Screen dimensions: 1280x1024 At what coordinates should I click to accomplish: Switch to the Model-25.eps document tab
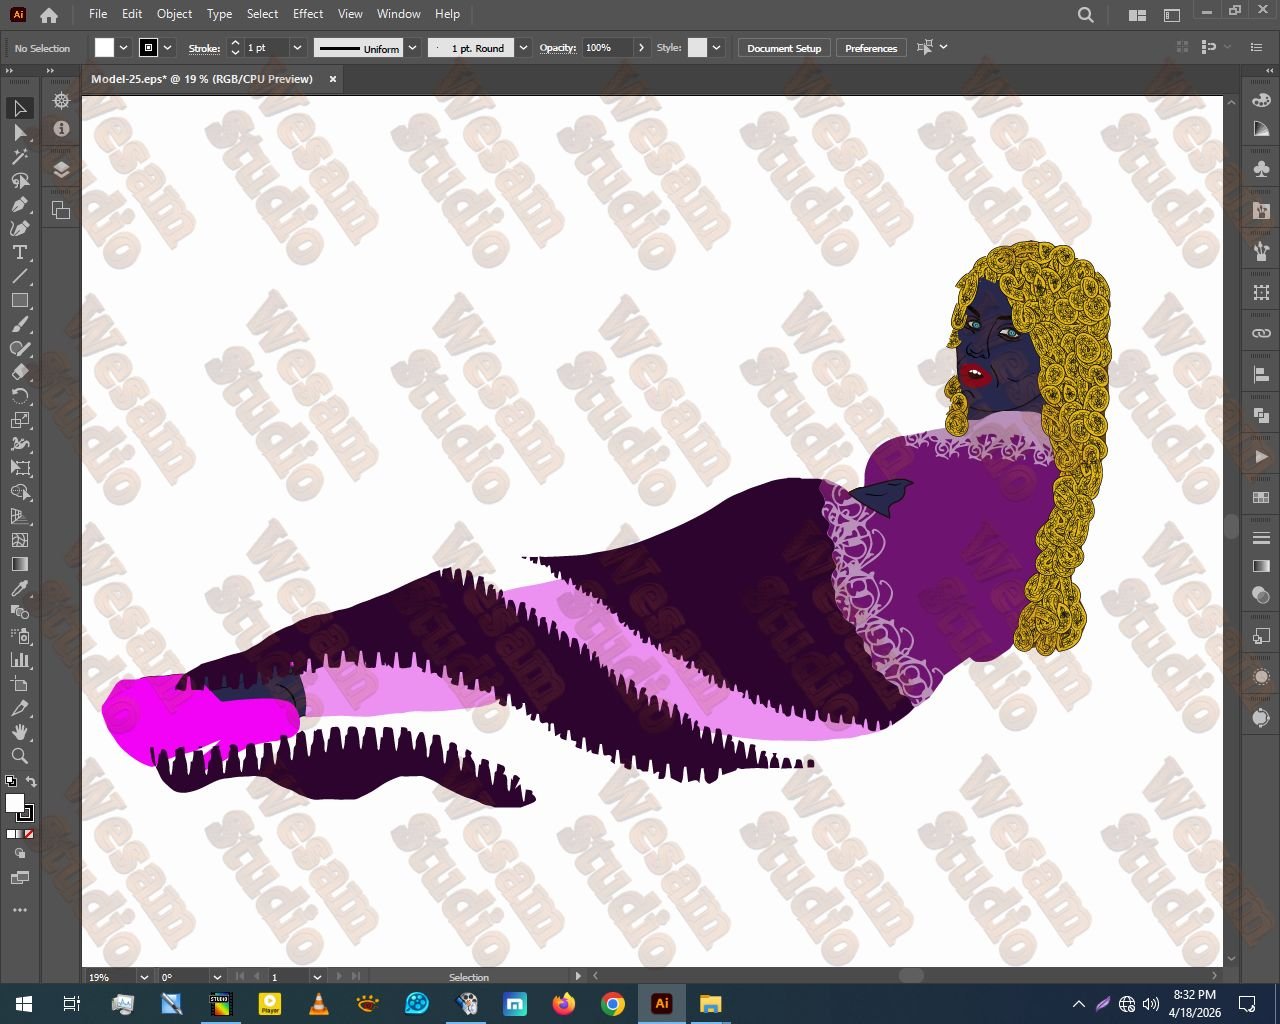pos(202,79)
